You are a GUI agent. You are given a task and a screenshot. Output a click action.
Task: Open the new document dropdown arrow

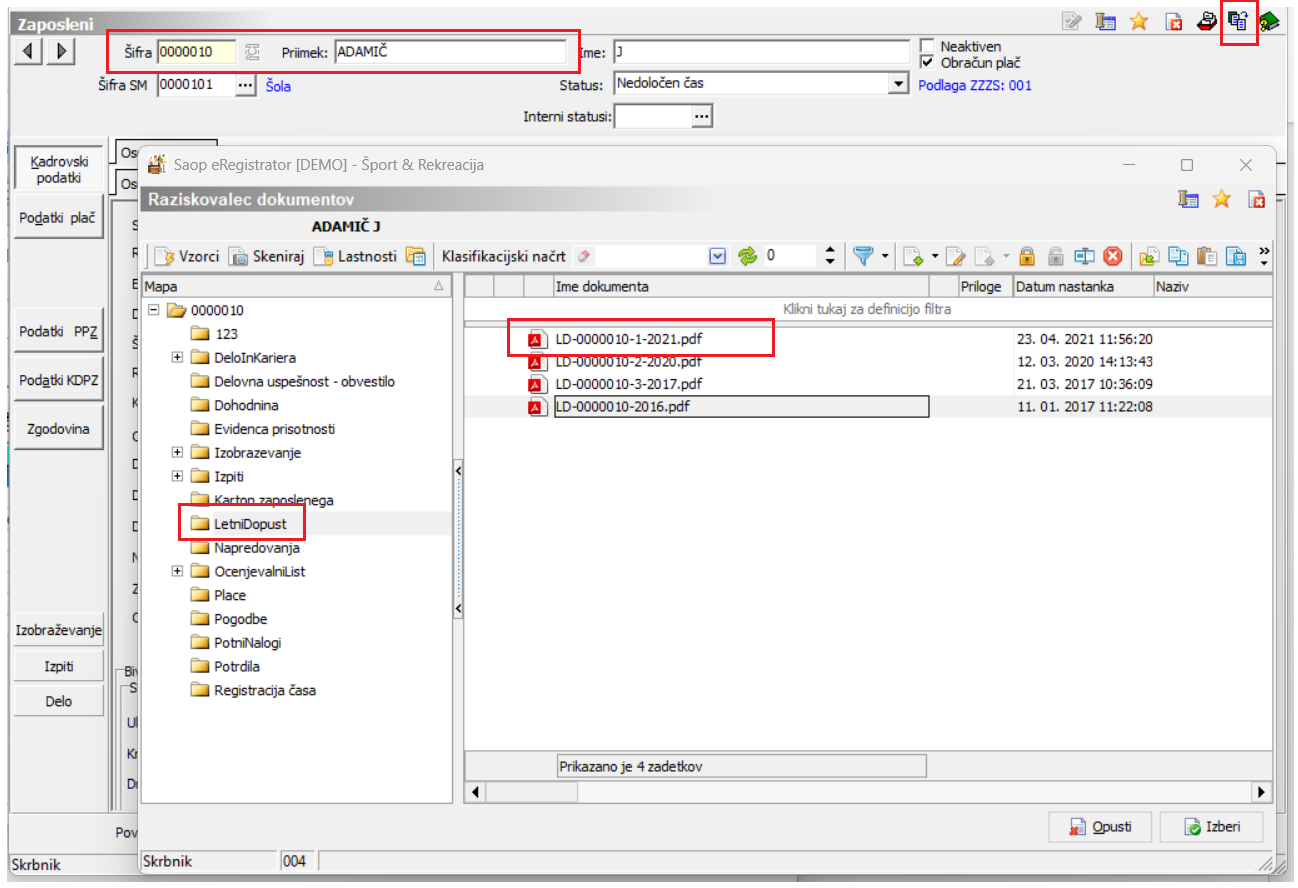pyautogui.click(x=935, y=256)
